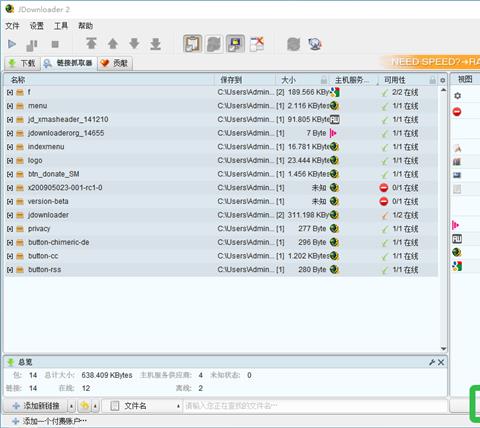Viewport: 480px width, 428px height.
Task: Click the reconnect now toolbar icon
Action: (x=294, y=44)
